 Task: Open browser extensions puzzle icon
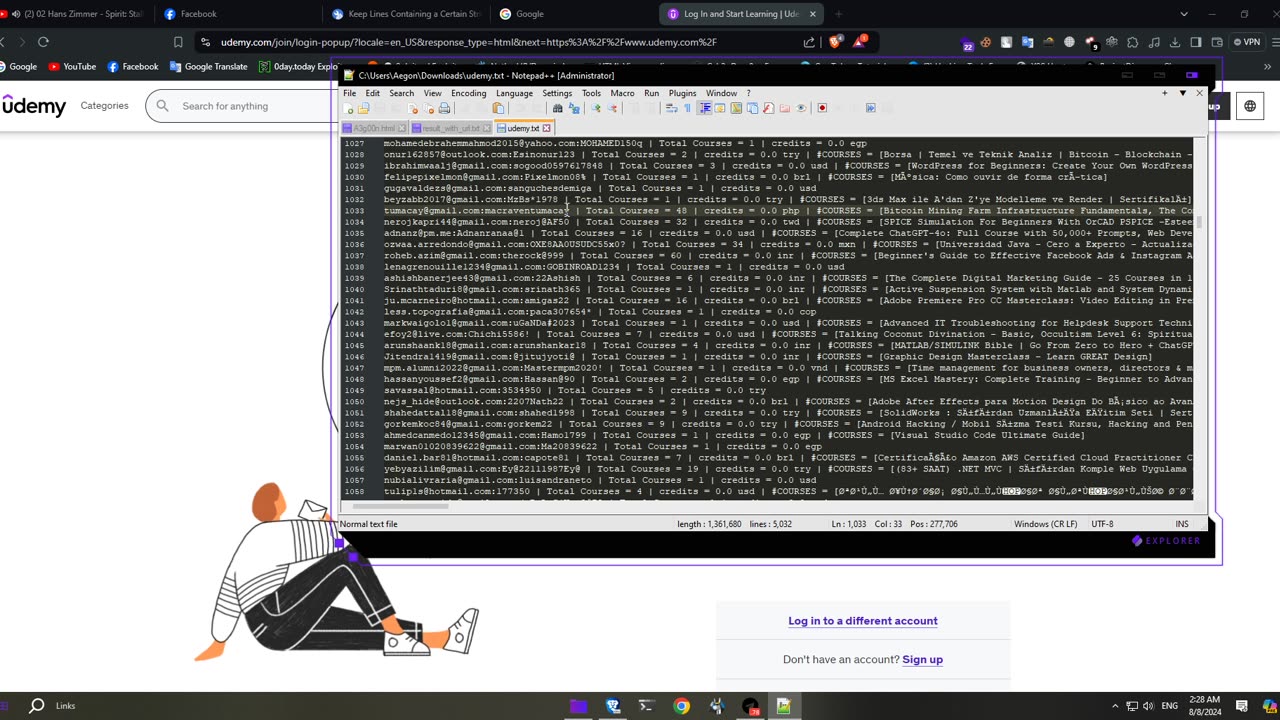point(1132,42)
